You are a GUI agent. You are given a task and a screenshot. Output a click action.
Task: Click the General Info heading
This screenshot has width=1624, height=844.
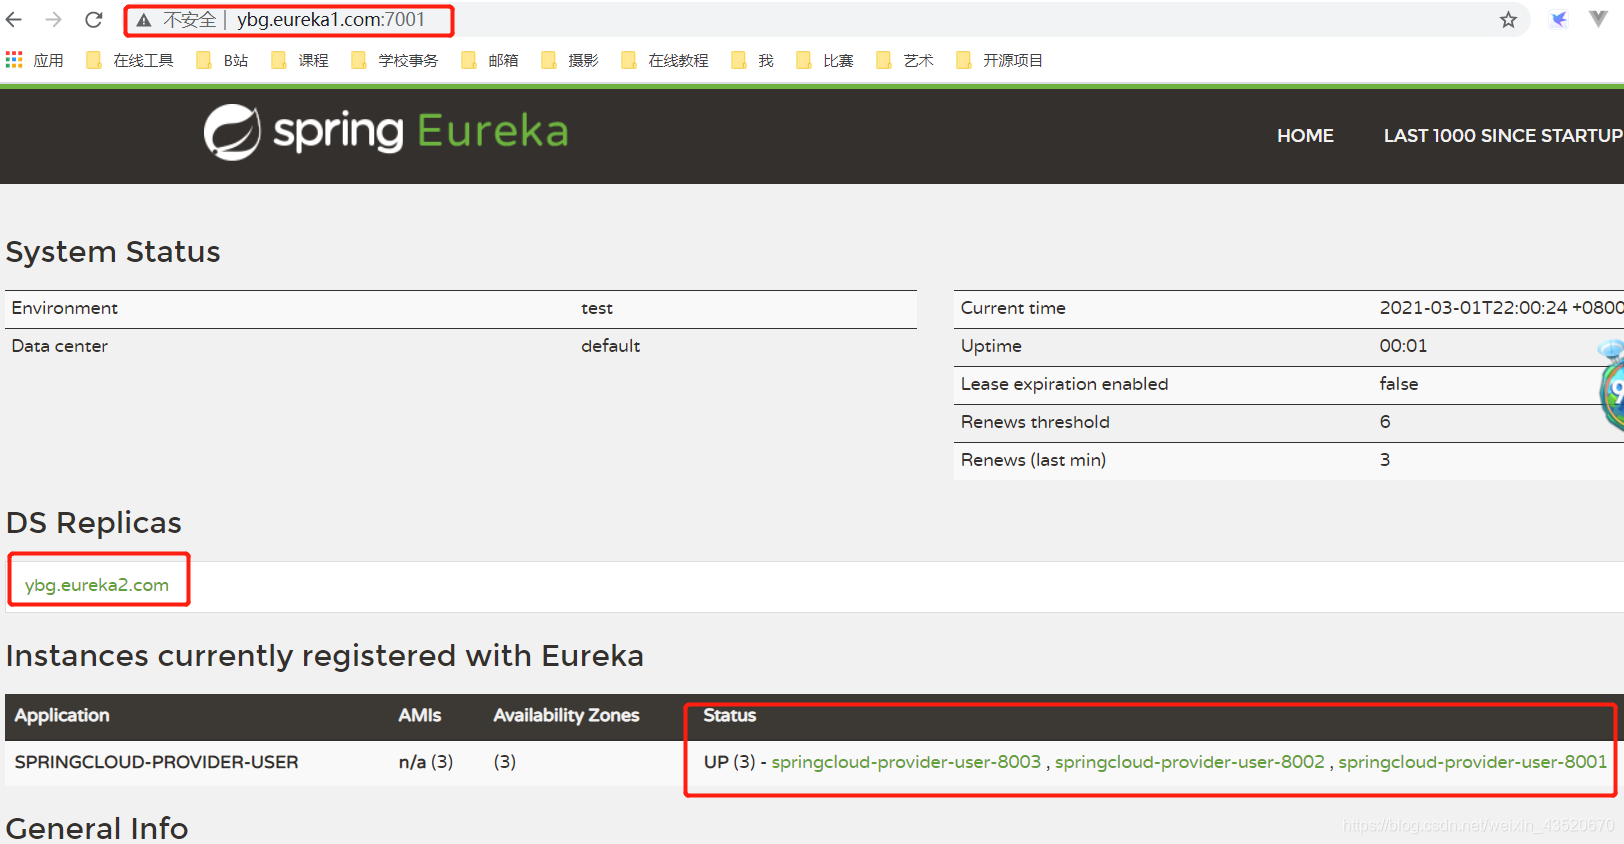tap(97, 829)
